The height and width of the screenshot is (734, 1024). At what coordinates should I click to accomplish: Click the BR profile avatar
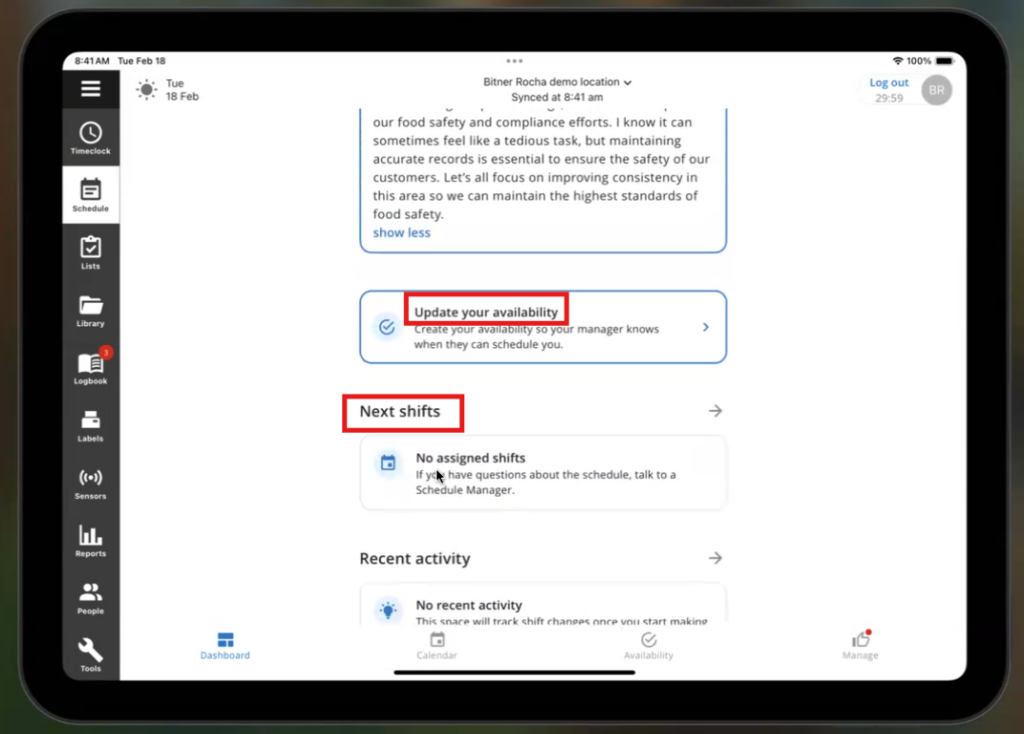tap(936, 90)
